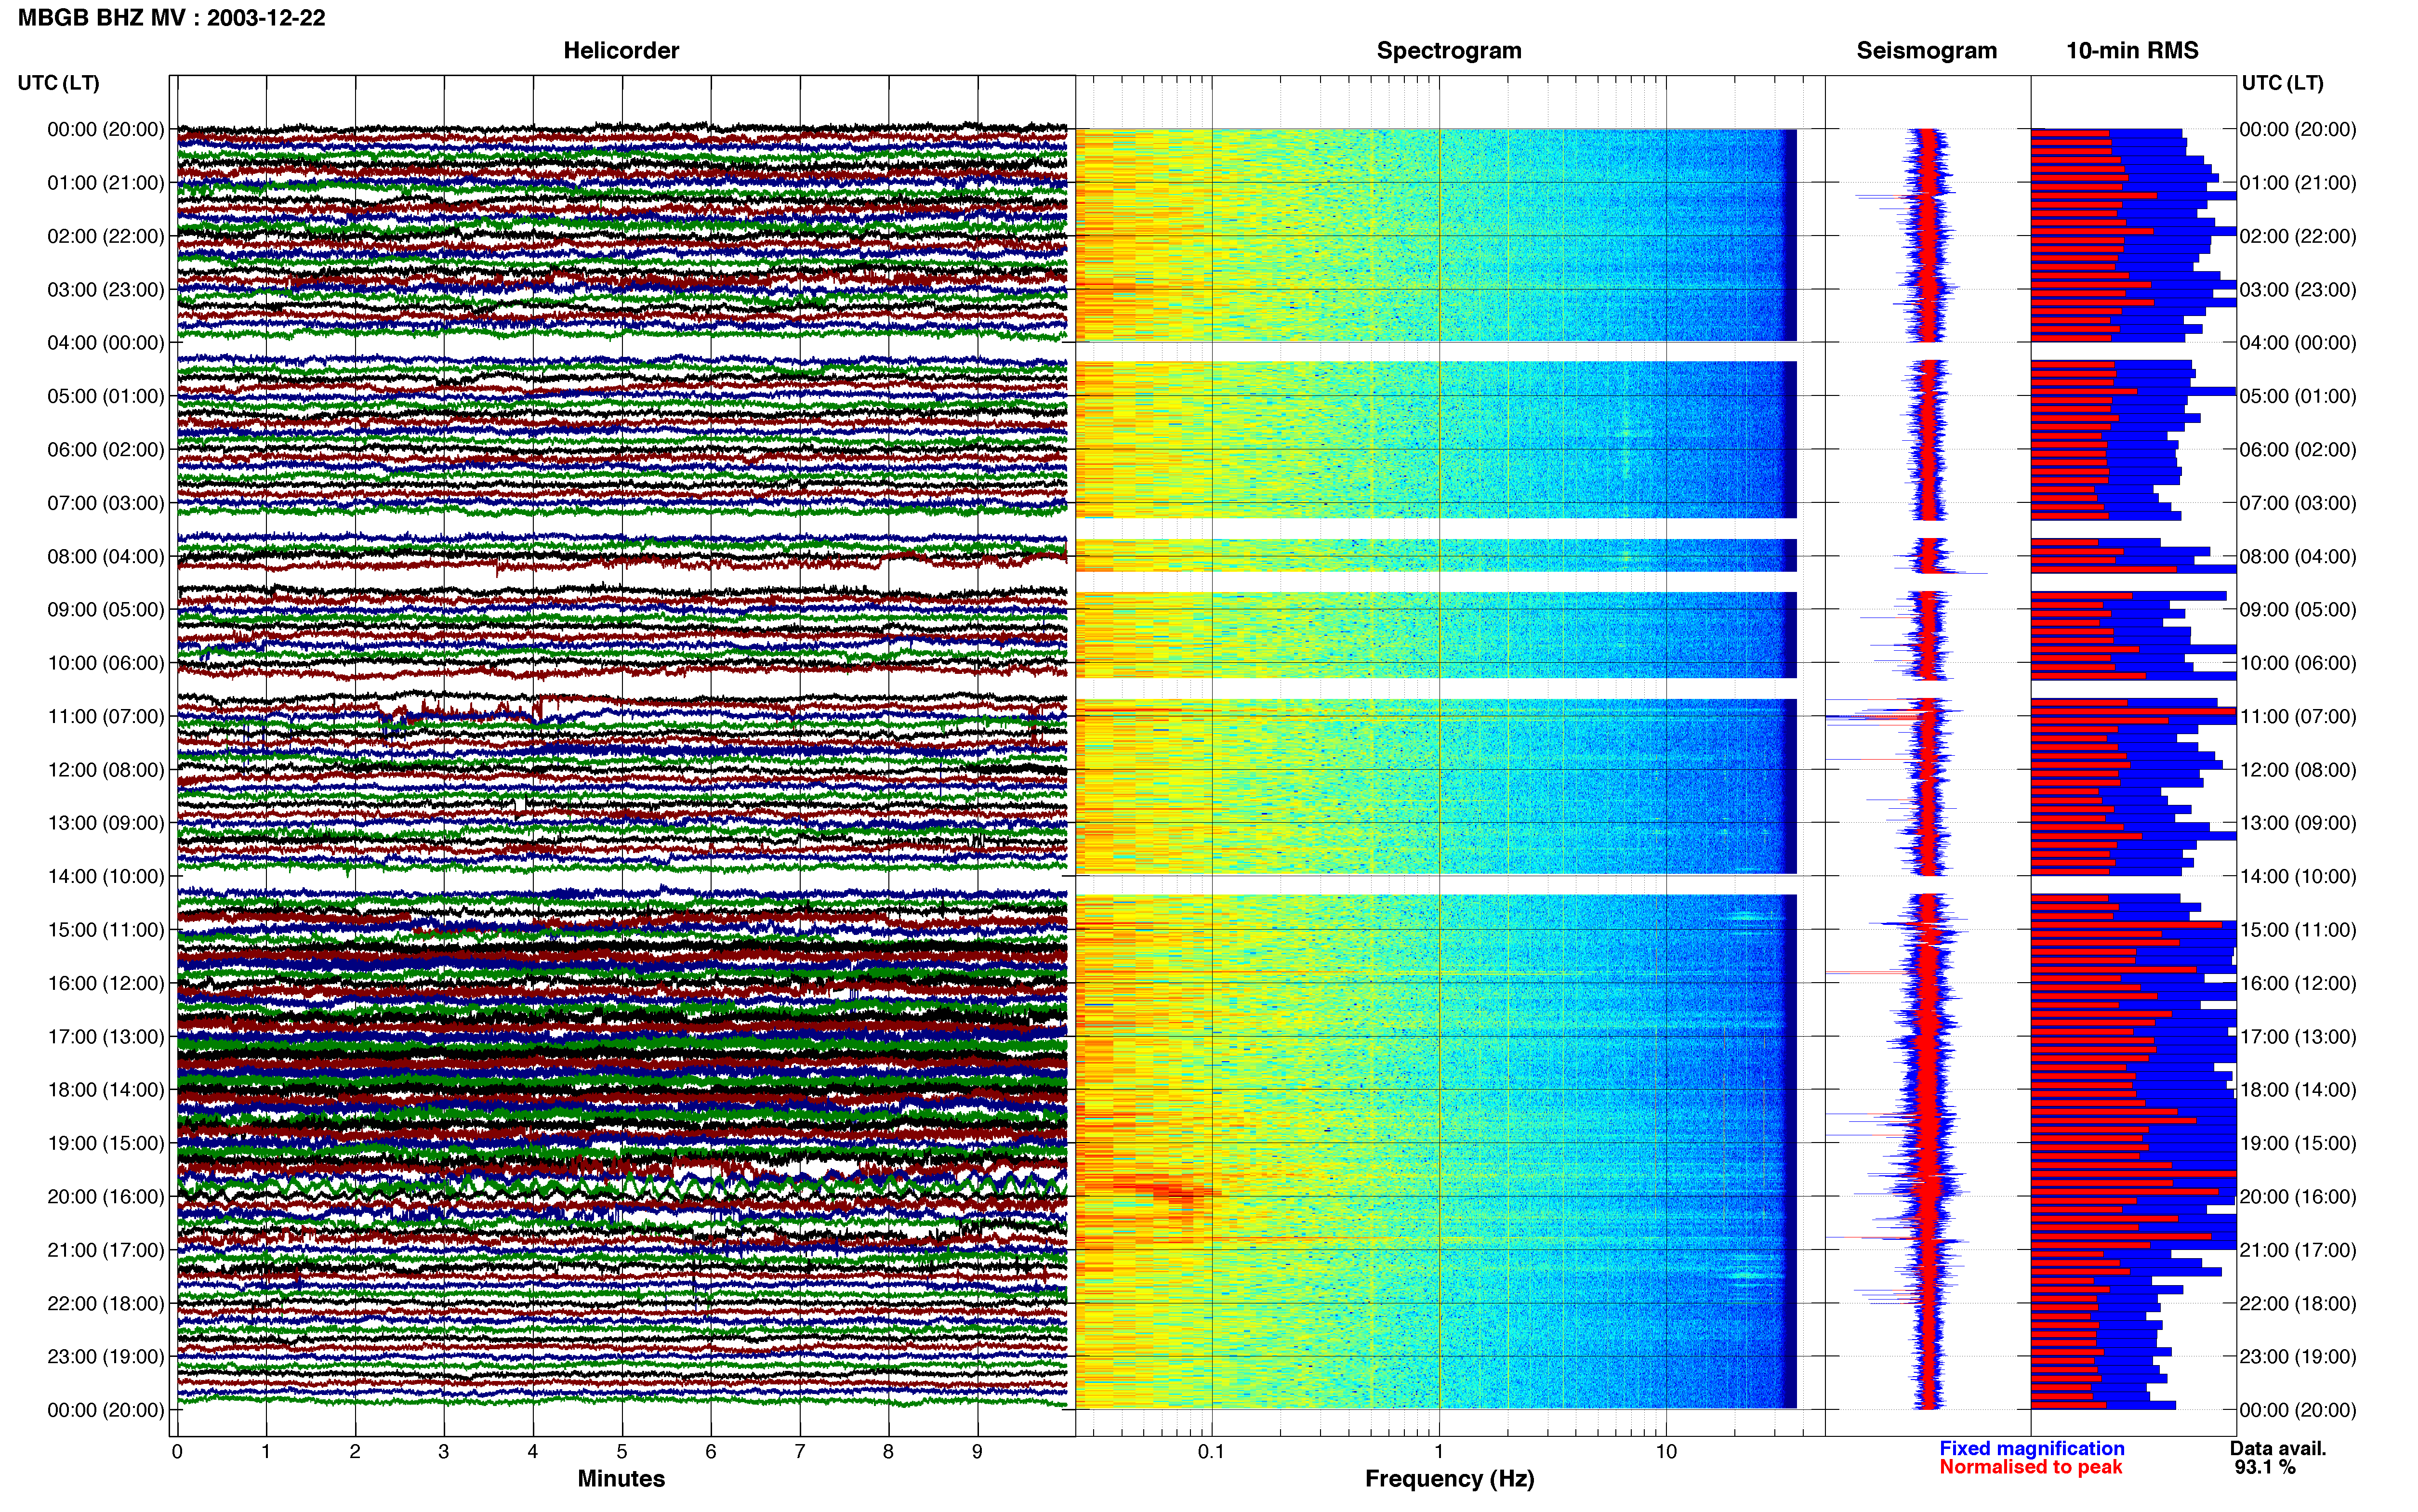Click the plot title MBGB BHZ MV : 2003-12-22

[171, 18]
